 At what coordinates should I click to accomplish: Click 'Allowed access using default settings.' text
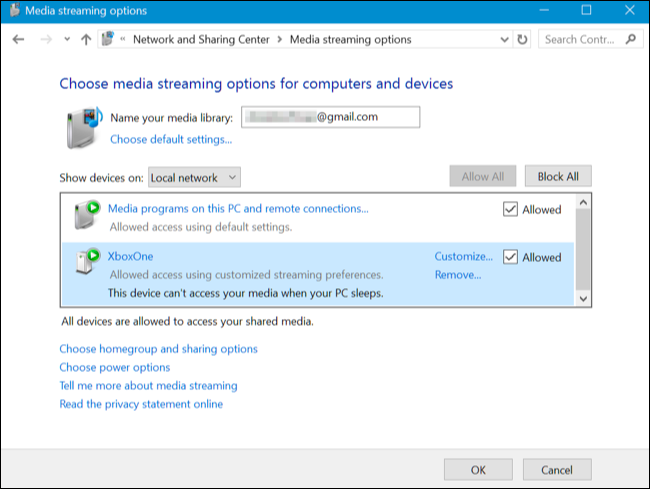(201, 227)
